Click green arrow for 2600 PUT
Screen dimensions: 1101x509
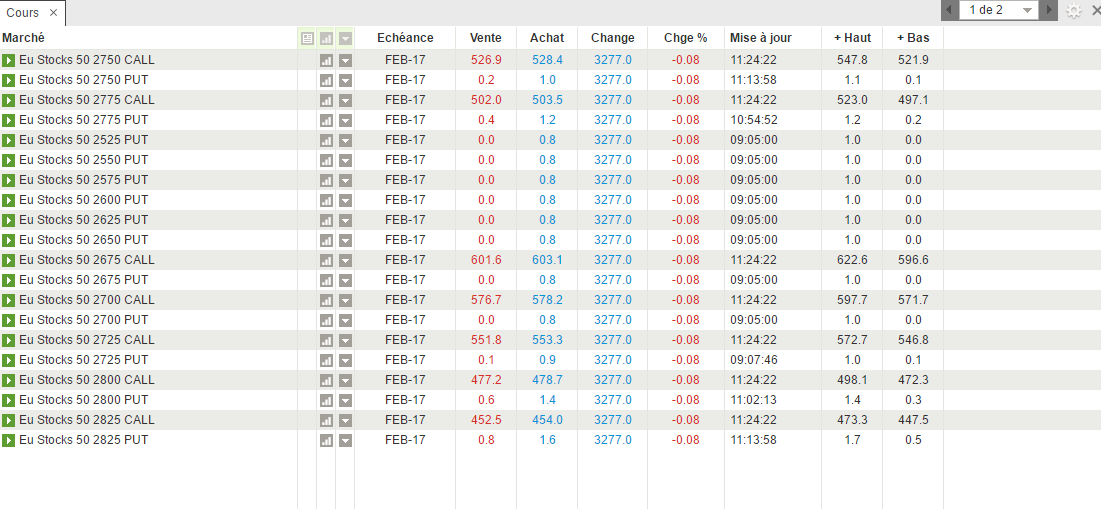pos(9,200)
